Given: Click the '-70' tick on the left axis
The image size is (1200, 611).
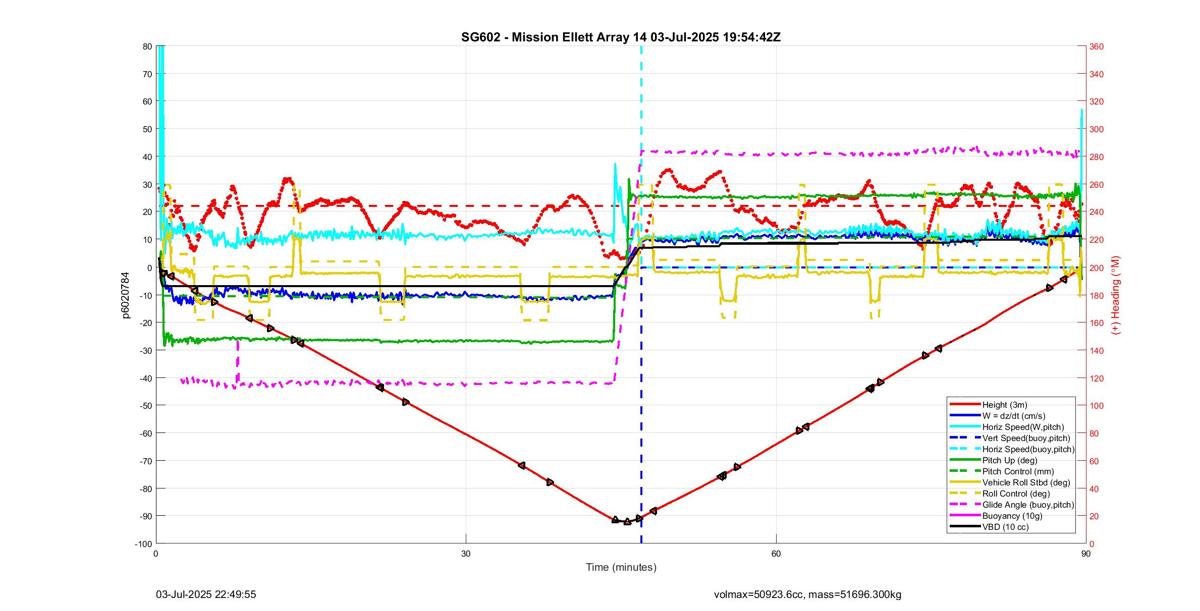Looking at the screenshot, I should [x=144, y=461].
